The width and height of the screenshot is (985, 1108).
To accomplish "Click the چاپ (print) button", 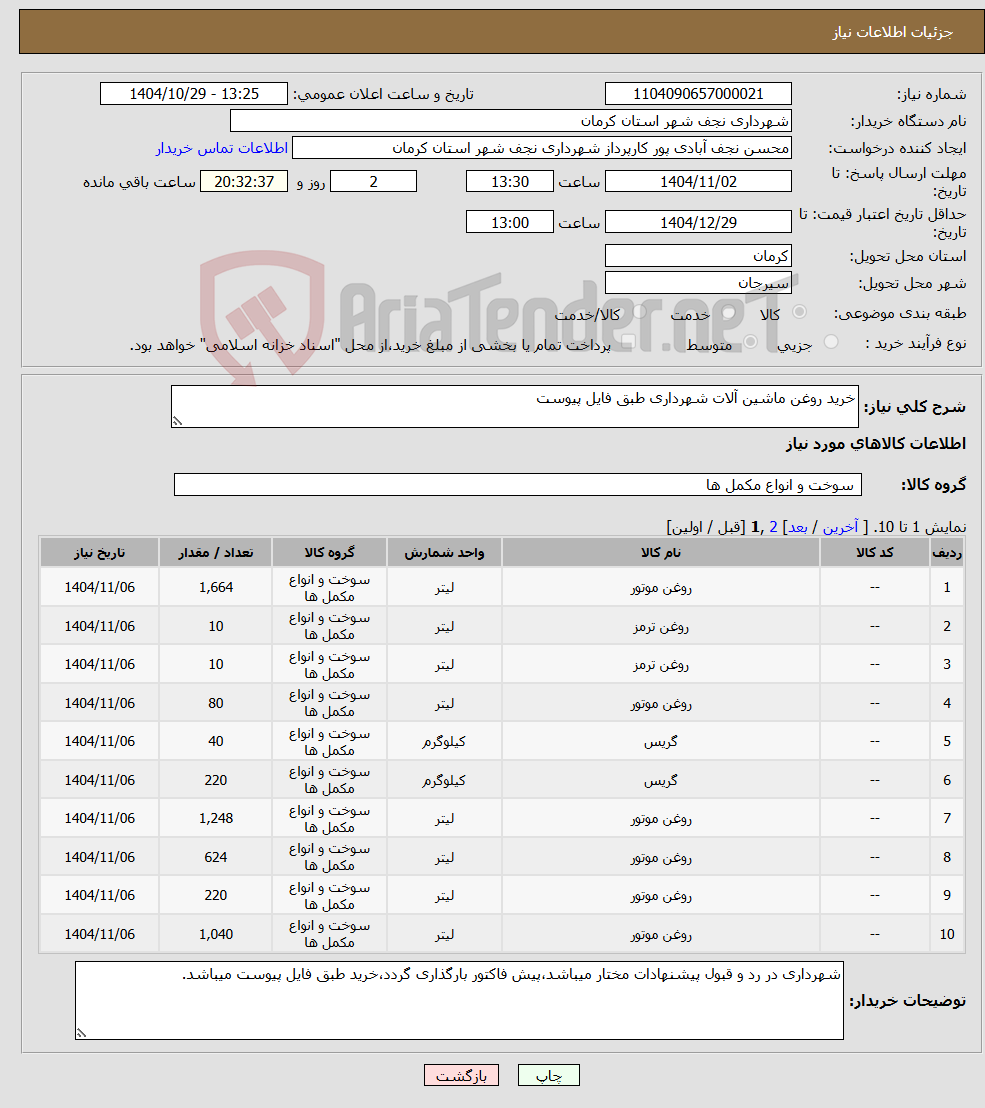I will coord(548,1075).
